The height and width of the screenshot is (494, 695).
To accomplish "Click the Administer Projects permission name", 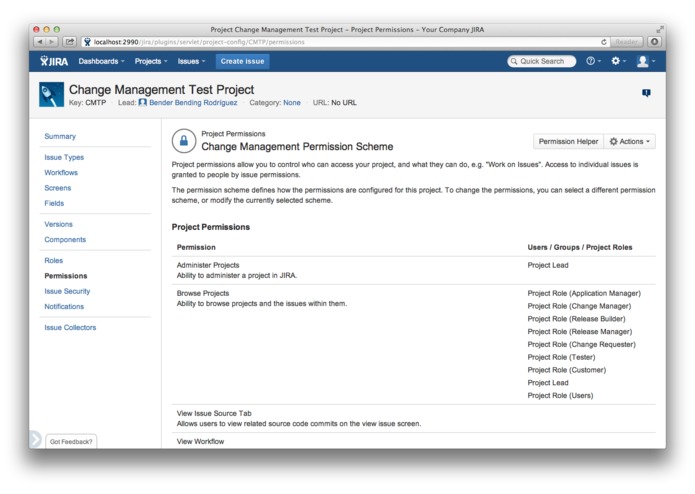I will 208,265.
